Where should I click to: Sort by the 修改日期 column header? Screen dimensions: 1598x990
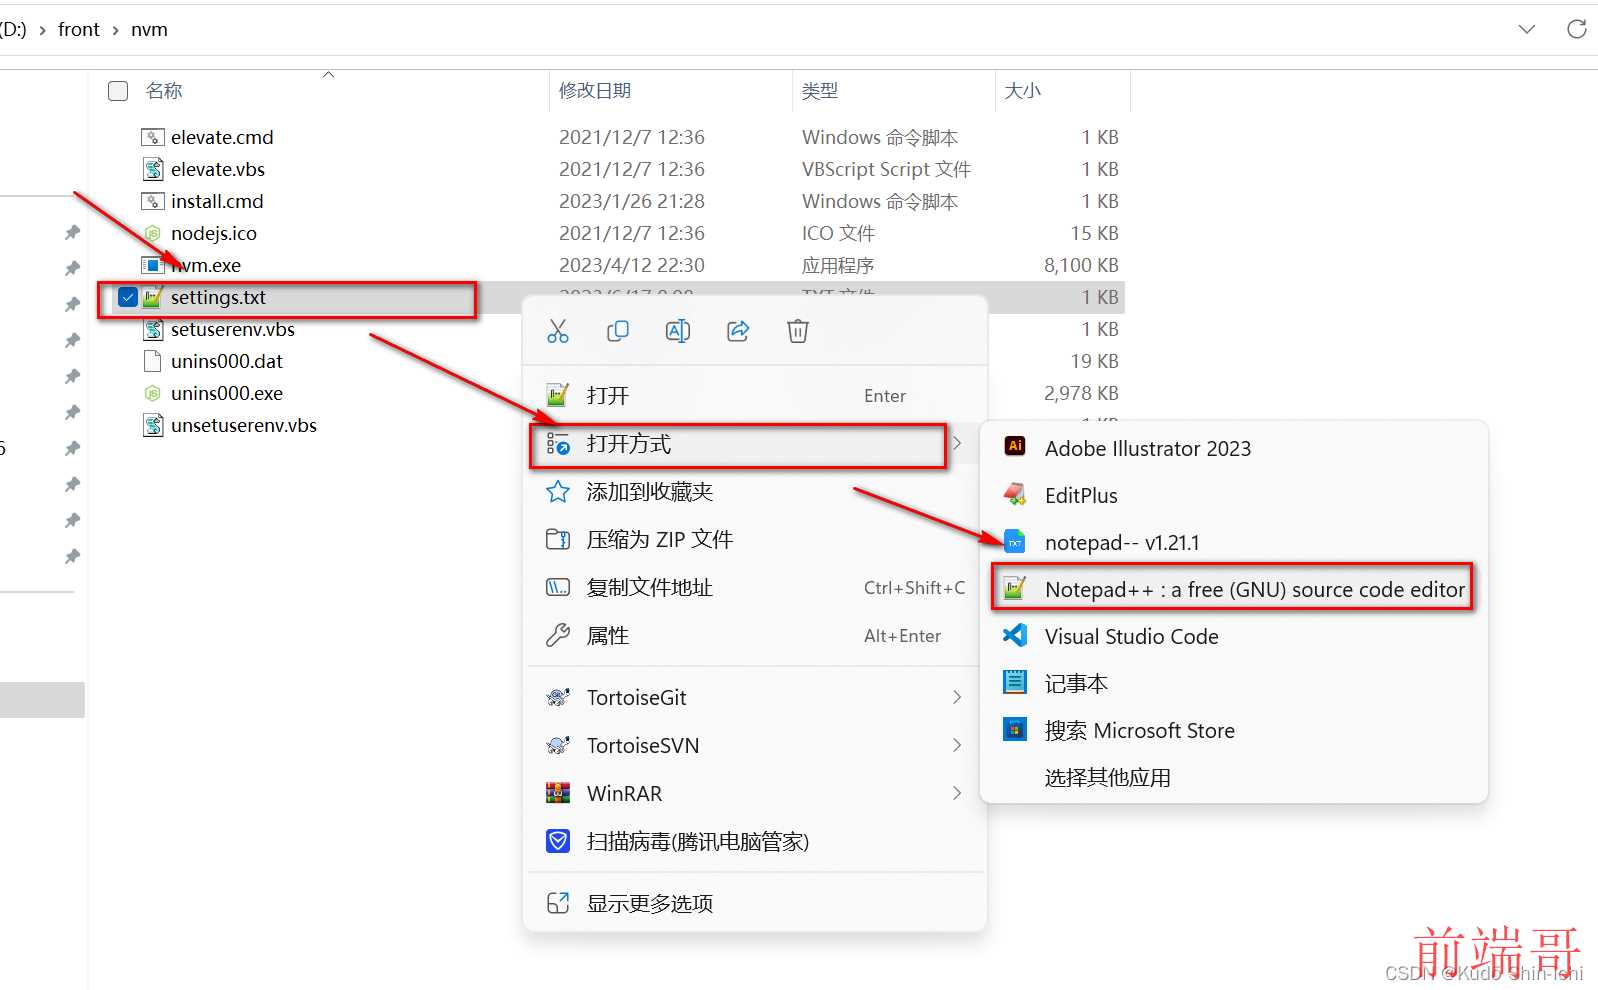(595, 91)
